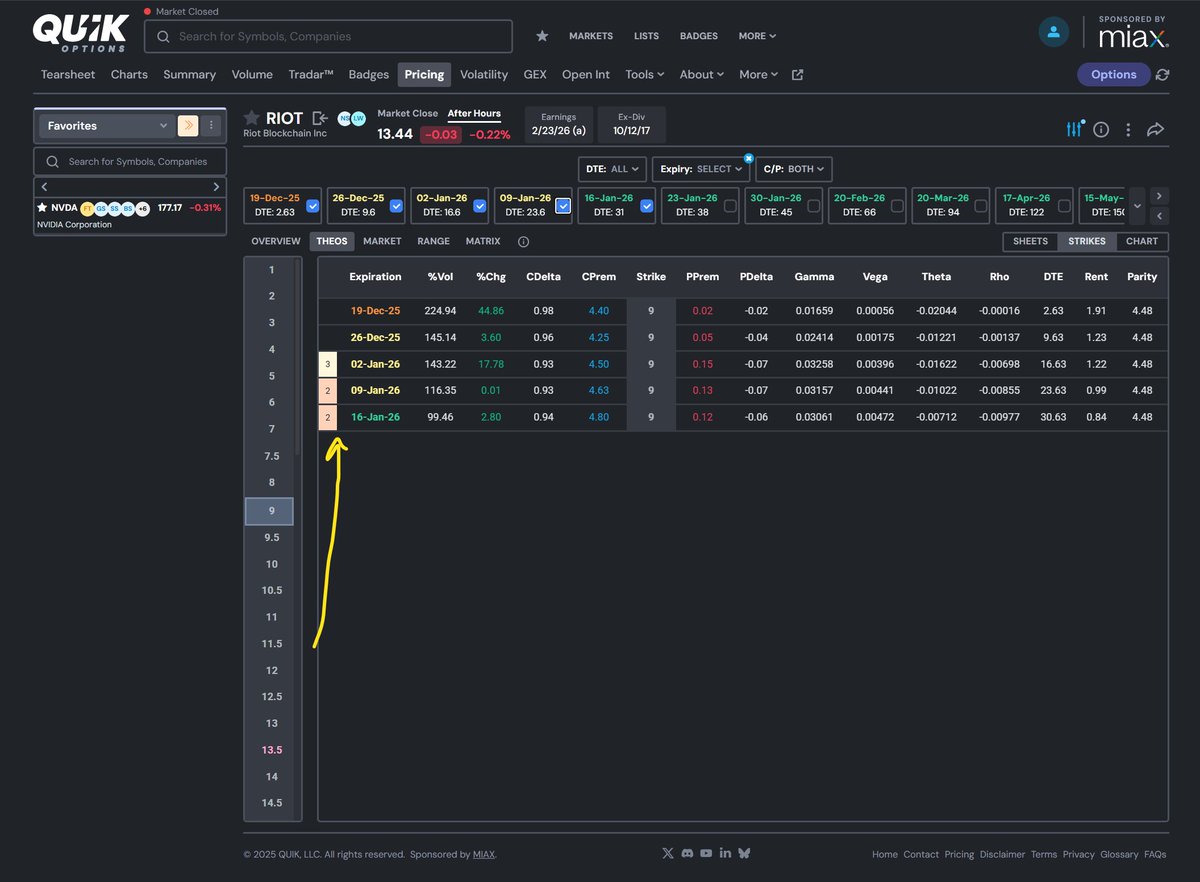Open the Favorites panel three-dot menu

tap(211, 126)
